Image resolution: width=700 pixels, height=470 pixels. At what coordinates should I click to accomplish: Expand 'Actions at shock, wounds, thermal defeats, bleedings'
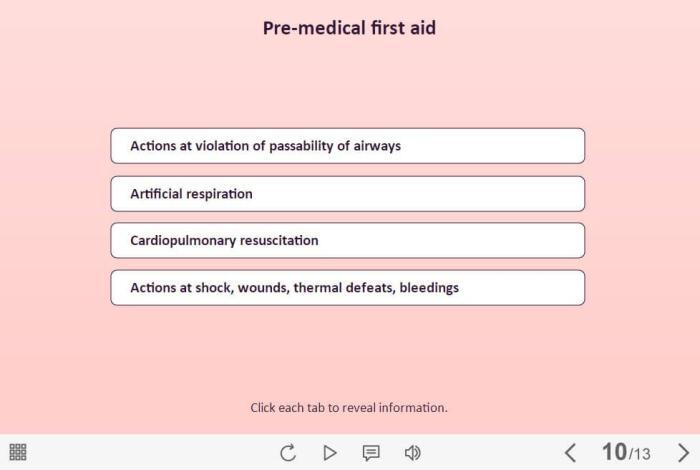coord(347,288)
